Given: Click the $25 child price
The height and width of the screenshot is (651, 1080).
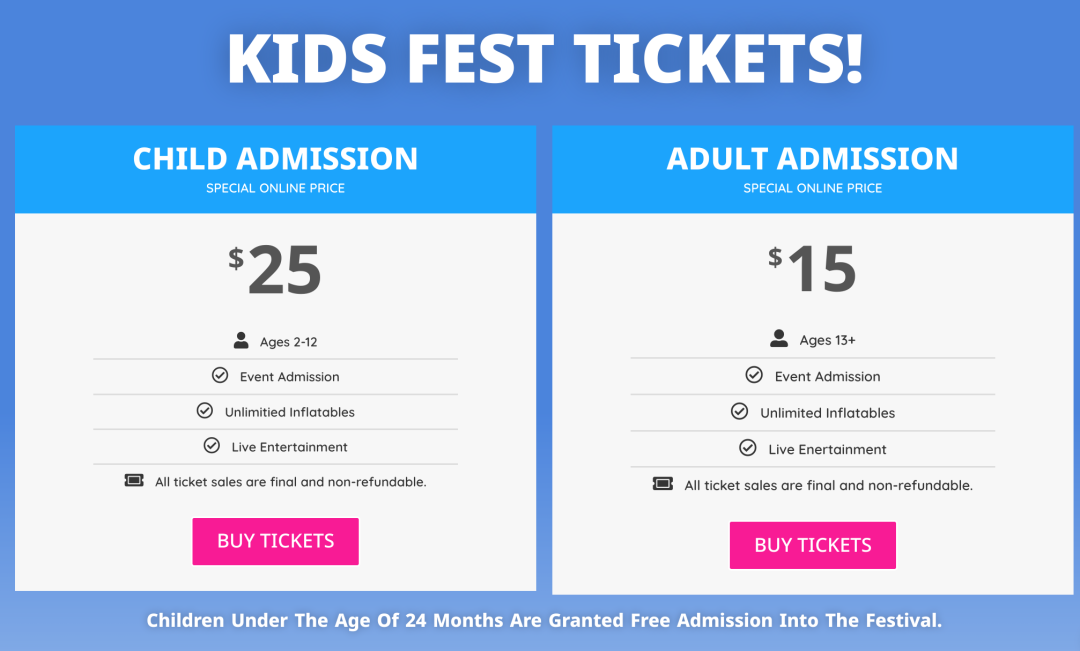Looking at the screenshot, I should (x=275, y=269).
